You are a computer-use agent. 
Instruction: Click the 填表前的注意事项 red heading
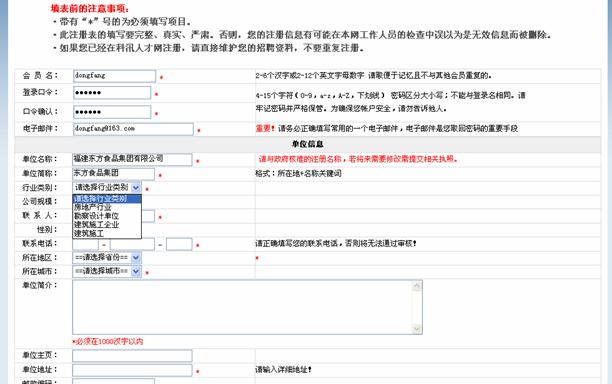point(90,9)
